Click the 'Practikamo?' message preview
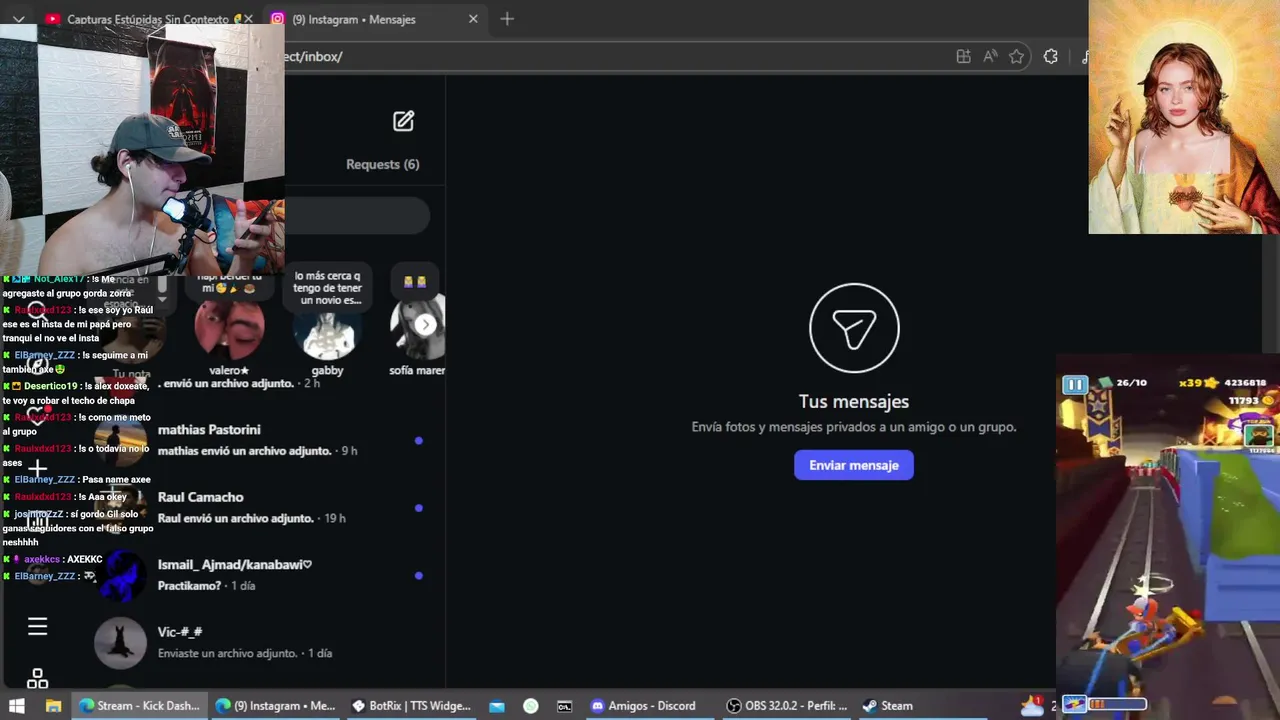Viewport: 1280px width, 720px height. [189, 586]
